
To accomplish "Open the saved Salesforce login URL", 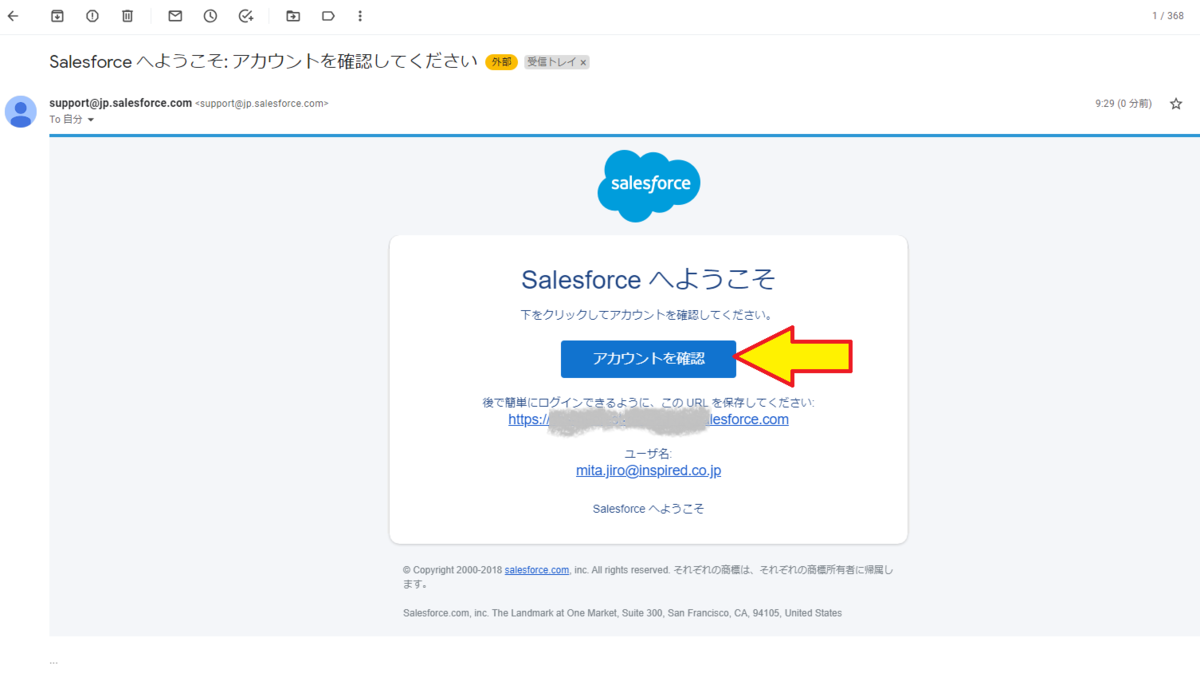I will tap(648, 420).
